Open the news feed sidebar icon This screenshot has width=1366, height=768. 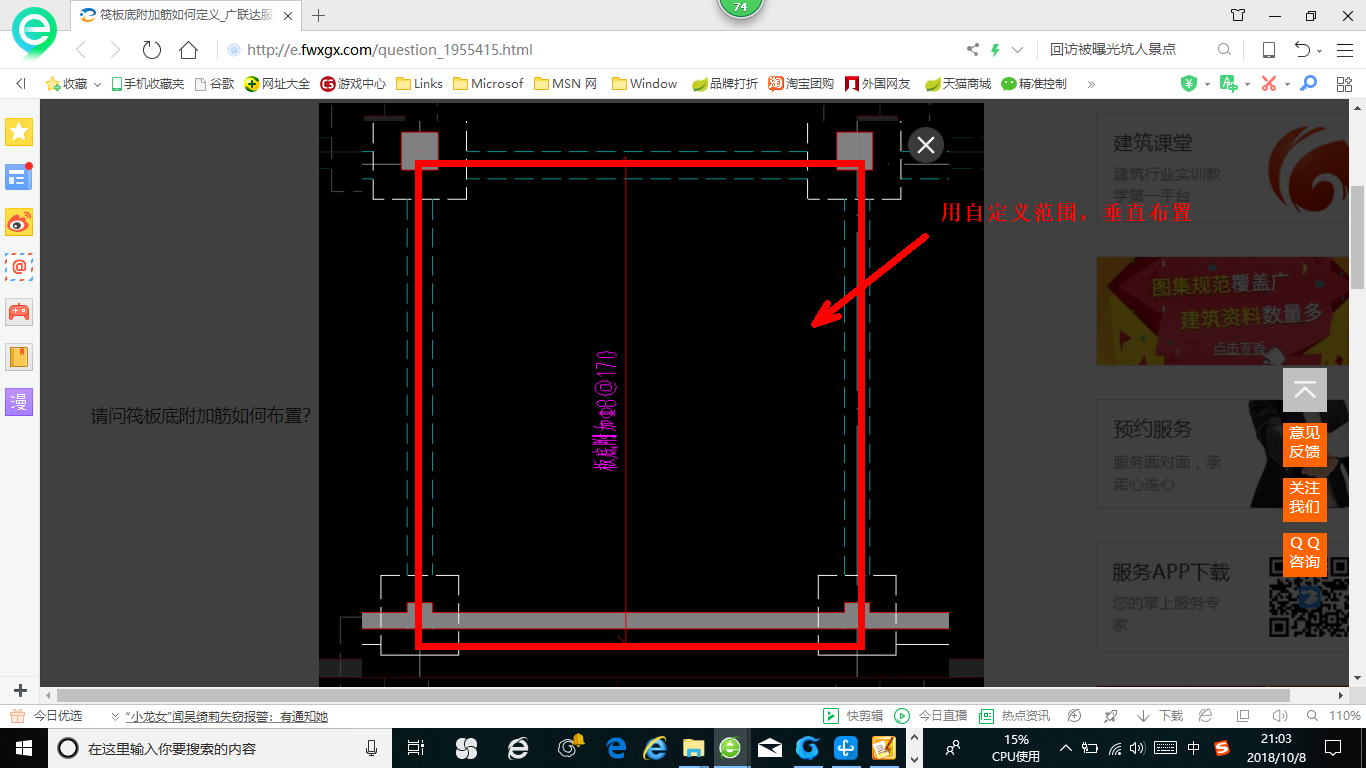pos(19,177)
